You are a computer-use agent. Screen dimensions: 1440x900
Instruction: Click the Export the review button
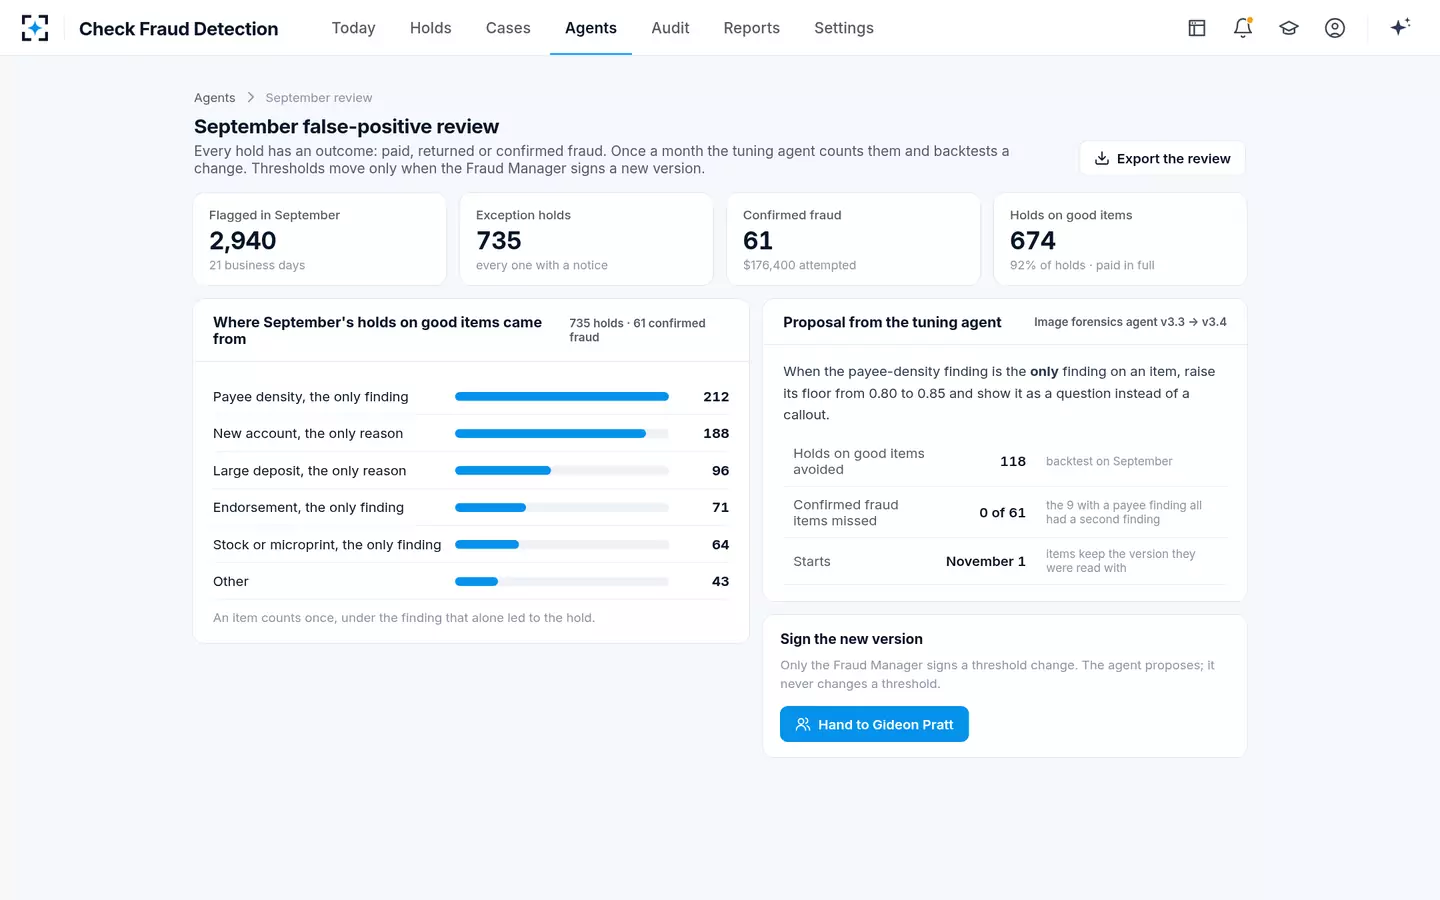1162,158
